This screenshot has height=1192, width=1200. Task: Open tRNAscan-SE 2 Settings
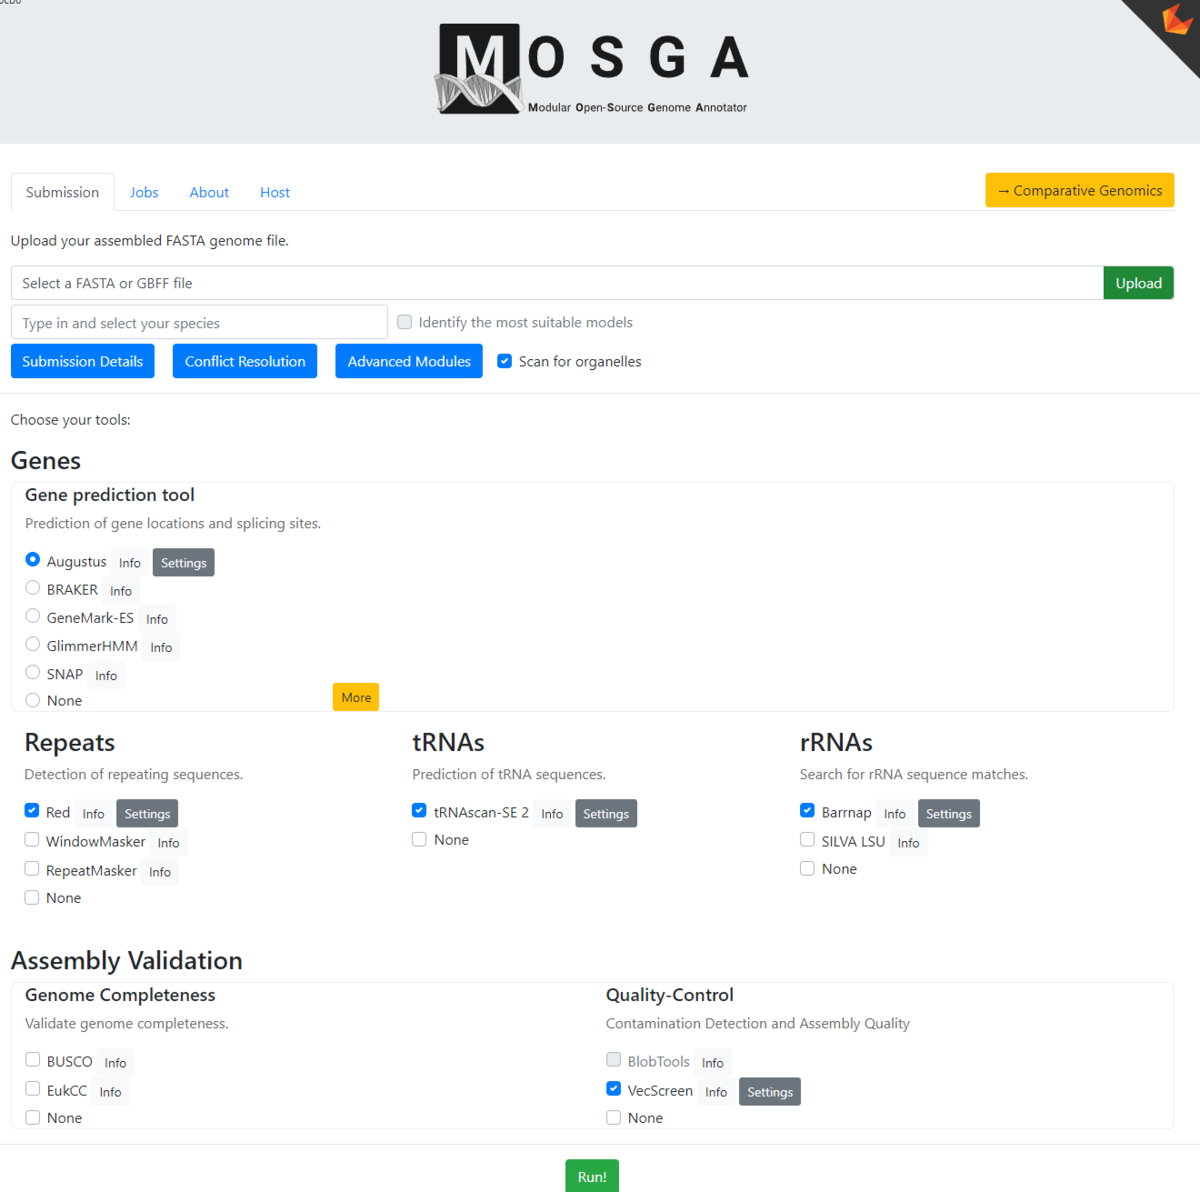(606, 814)
